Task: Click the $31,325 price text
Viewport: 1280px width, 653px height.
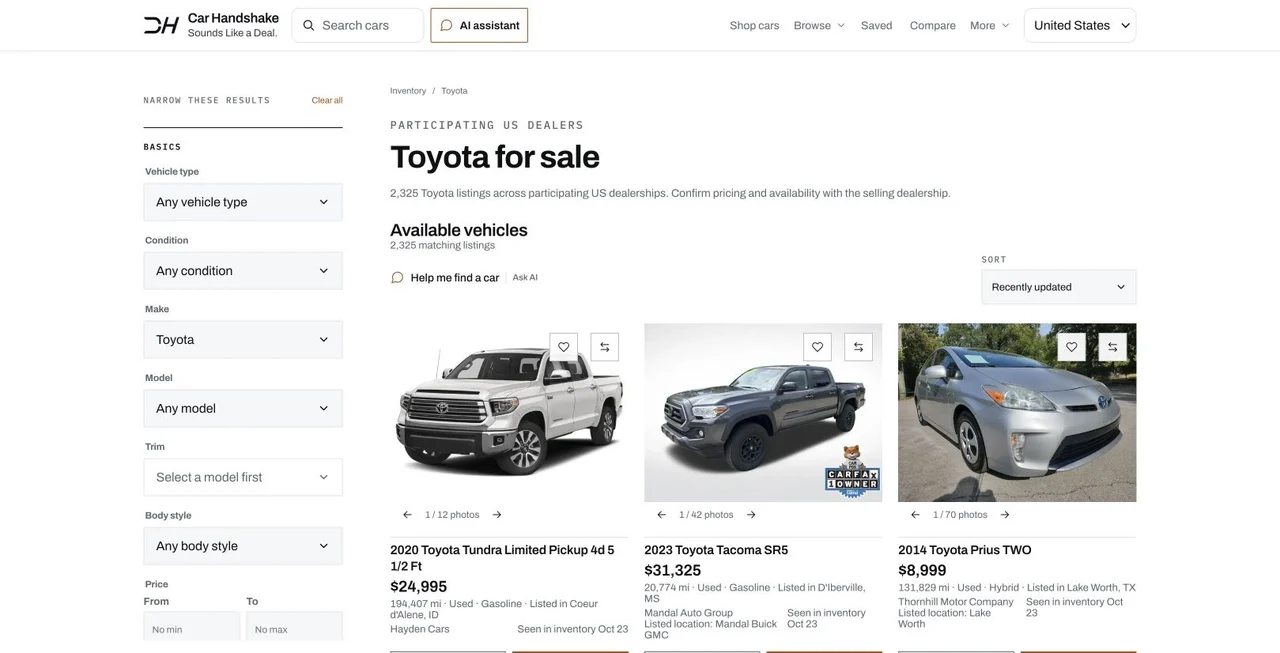Action: tap(673, 571)
